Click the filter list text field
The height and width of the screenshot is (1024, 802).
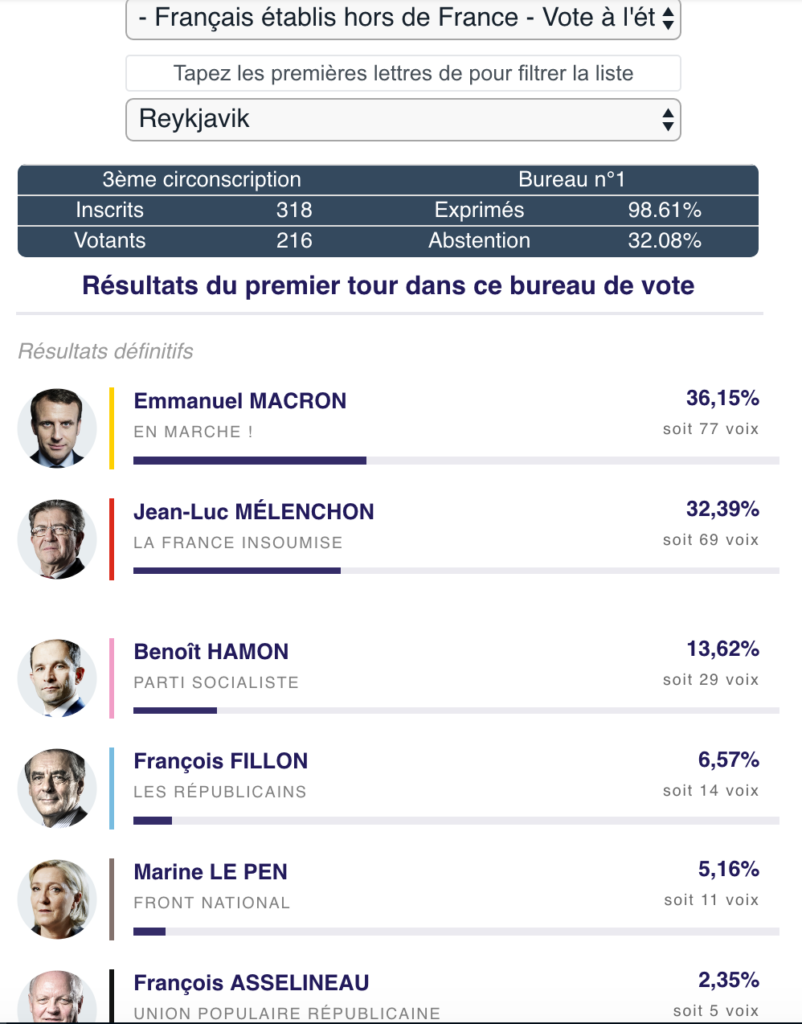point(403,73)
